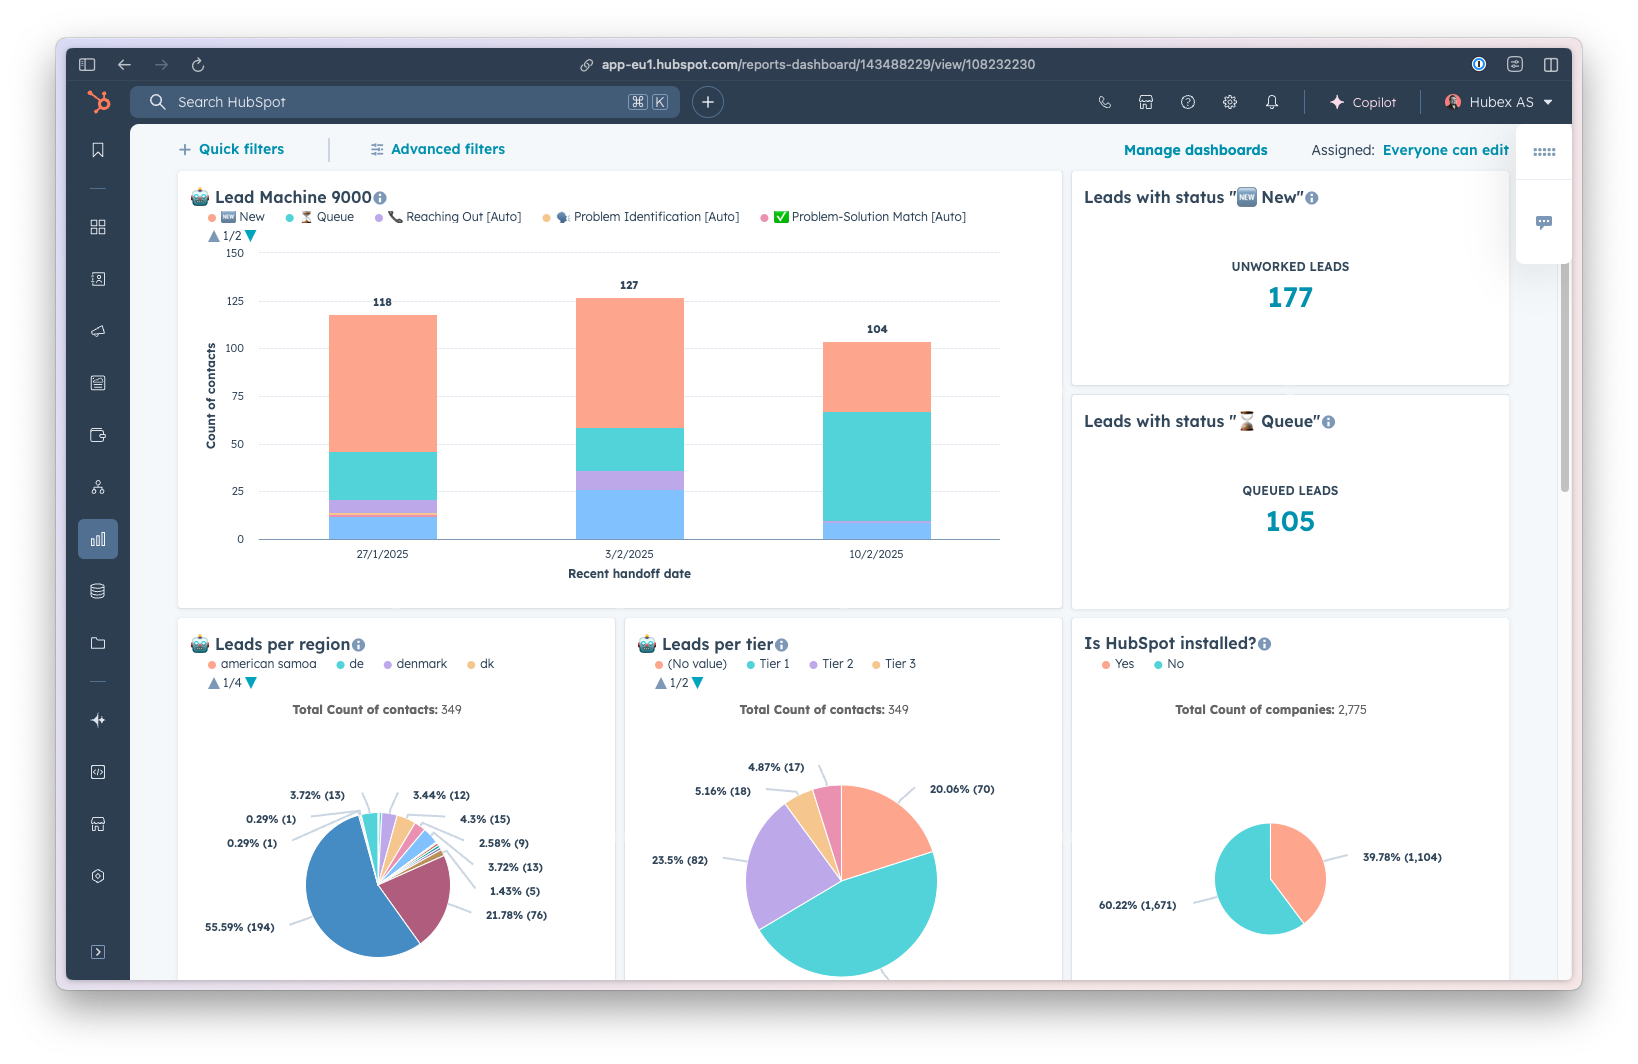1638x1064 pixels.
Task: Open Reporting bar chart icon in sidebar
Action: pos(98,539)
